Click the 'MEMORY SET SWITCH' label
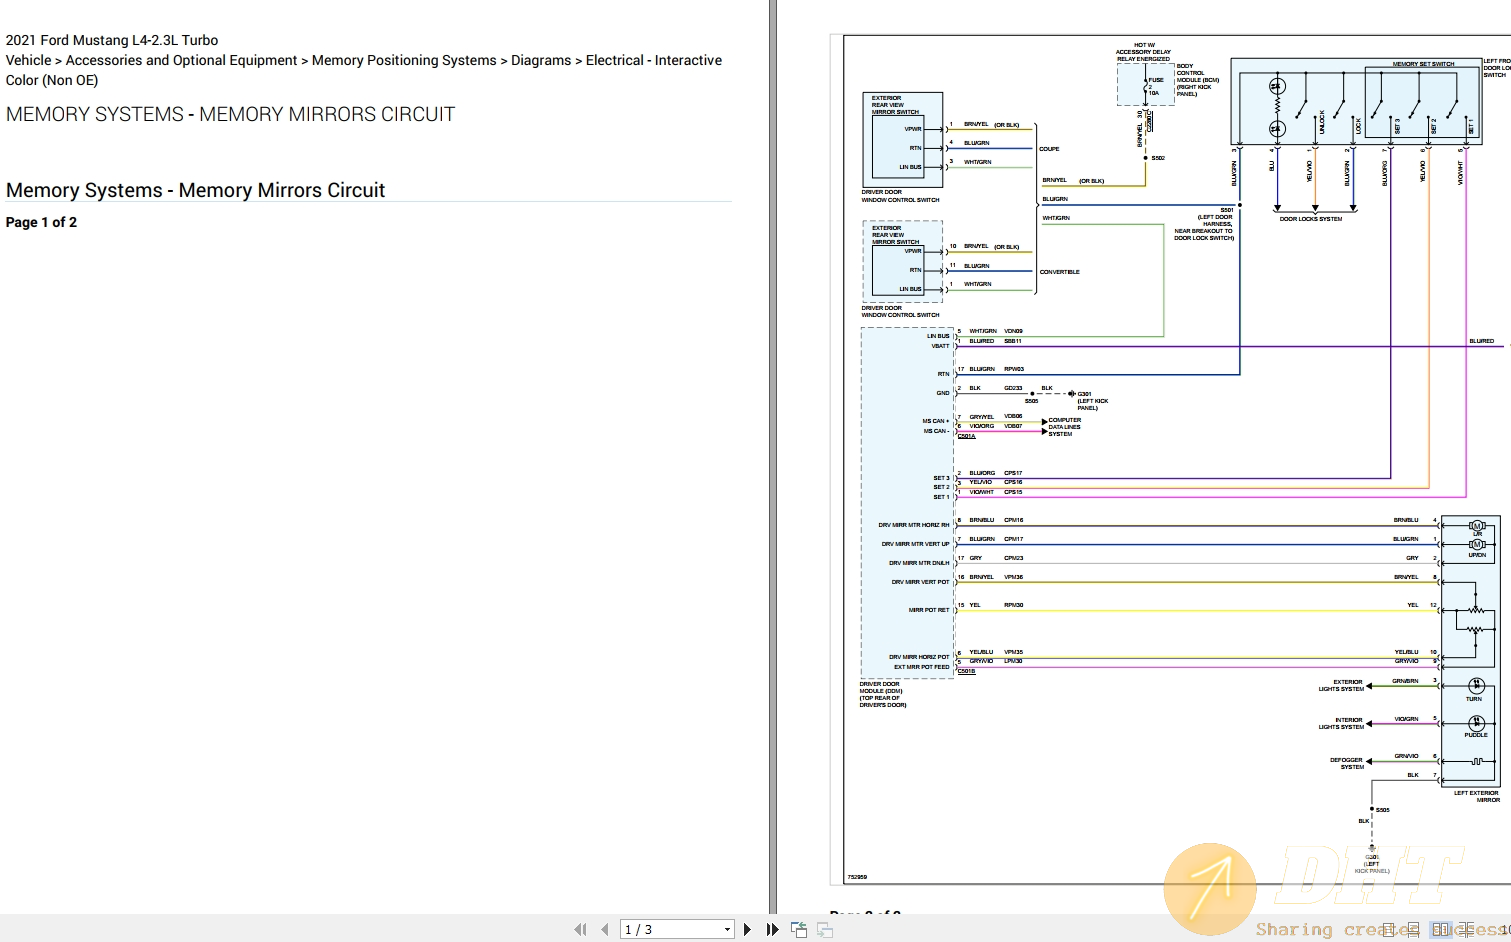Viewport: 1511px width, 942px height. (1423, 64)
